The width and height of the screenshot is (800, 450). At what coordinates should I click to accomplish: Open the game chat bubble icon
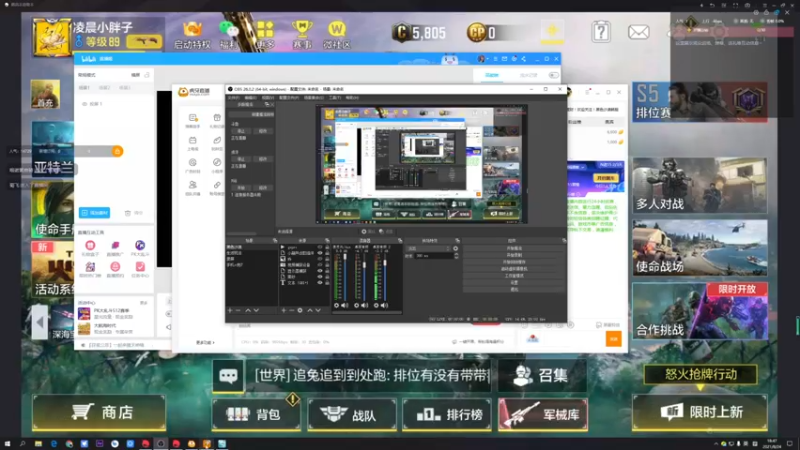[228, 376]
